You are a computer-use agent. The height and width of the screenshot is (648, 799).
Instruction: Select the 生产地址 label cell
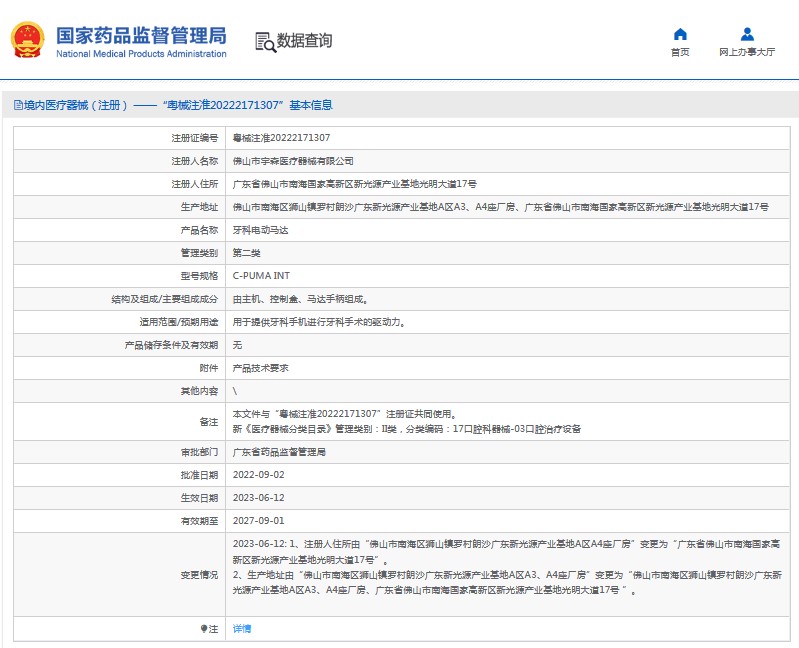[x=120, y=207]
